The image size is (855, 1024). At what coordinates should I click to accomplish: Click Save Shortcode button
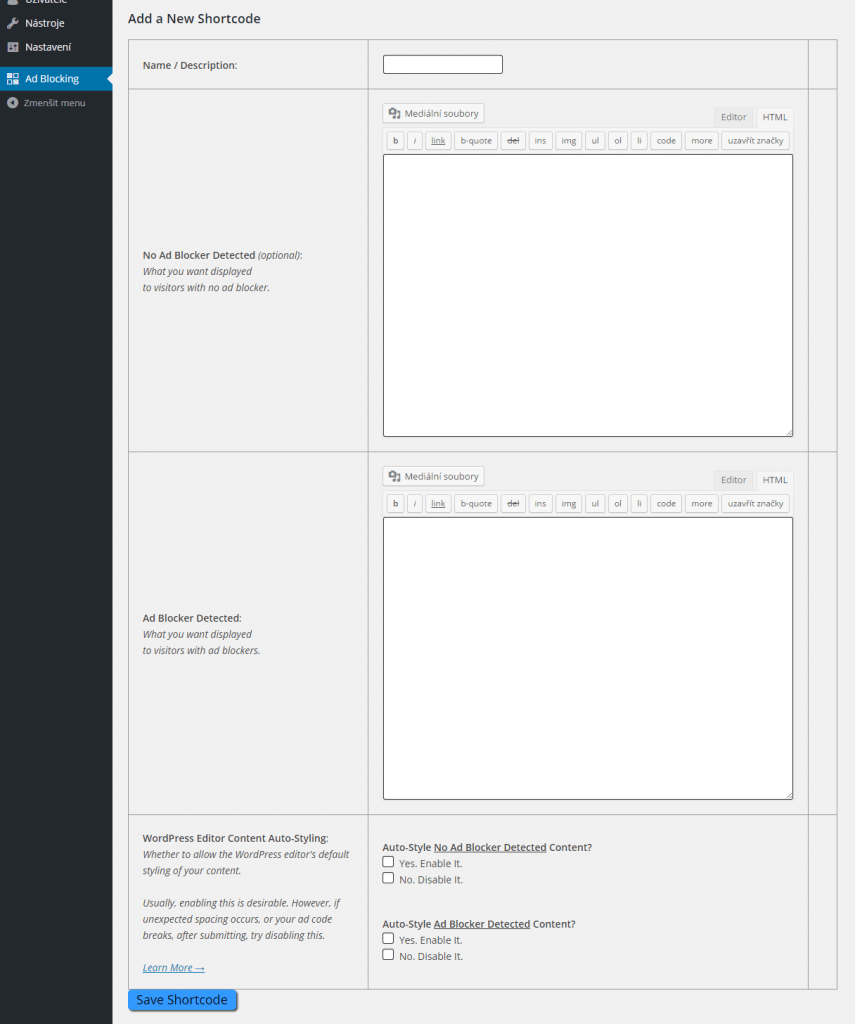tap(182, 1000)
